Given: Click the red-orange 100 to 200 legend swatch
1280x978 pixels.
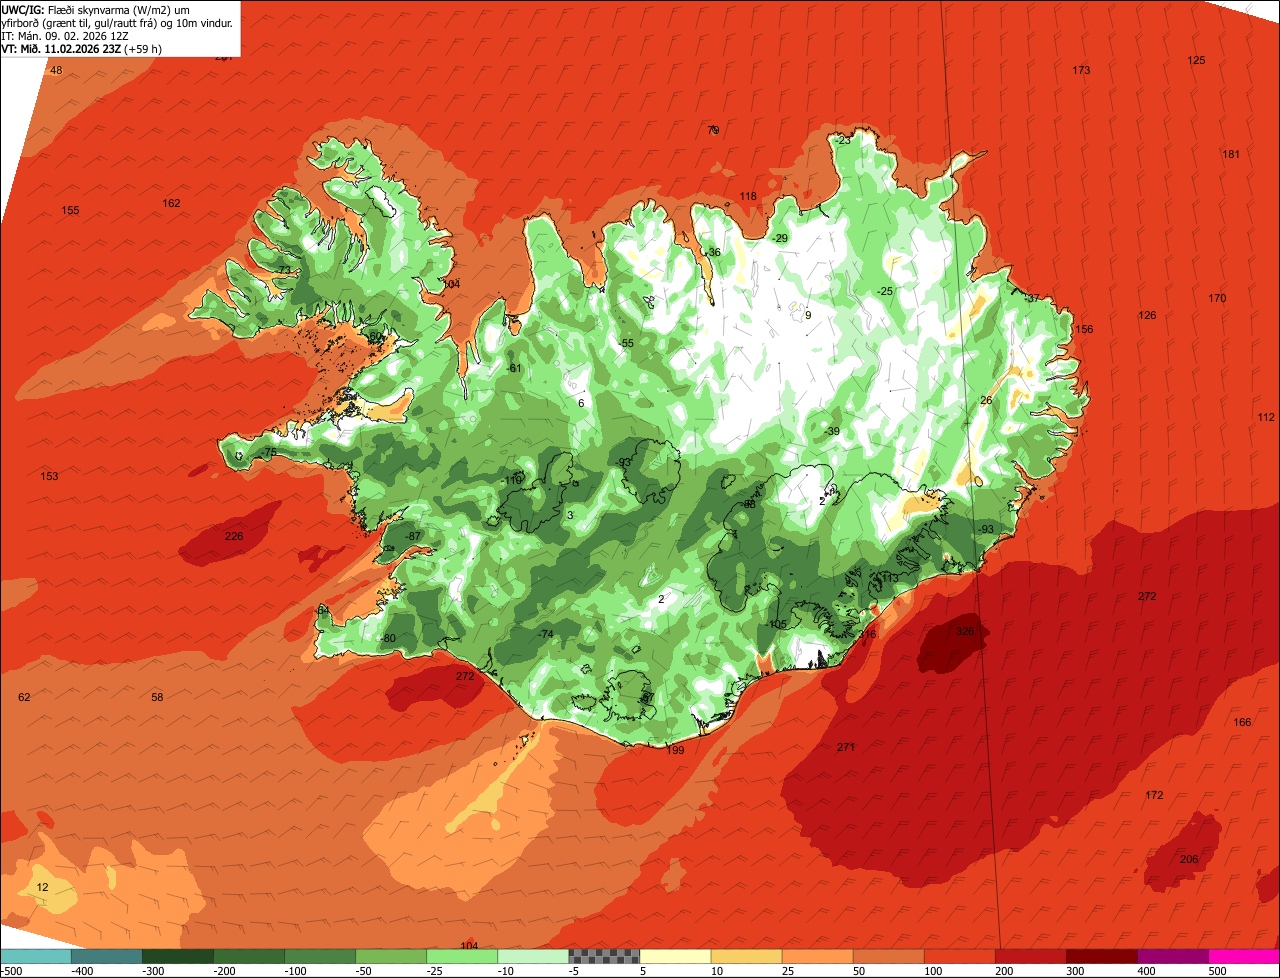Looking at the screenshot, I should click(960, 956).
